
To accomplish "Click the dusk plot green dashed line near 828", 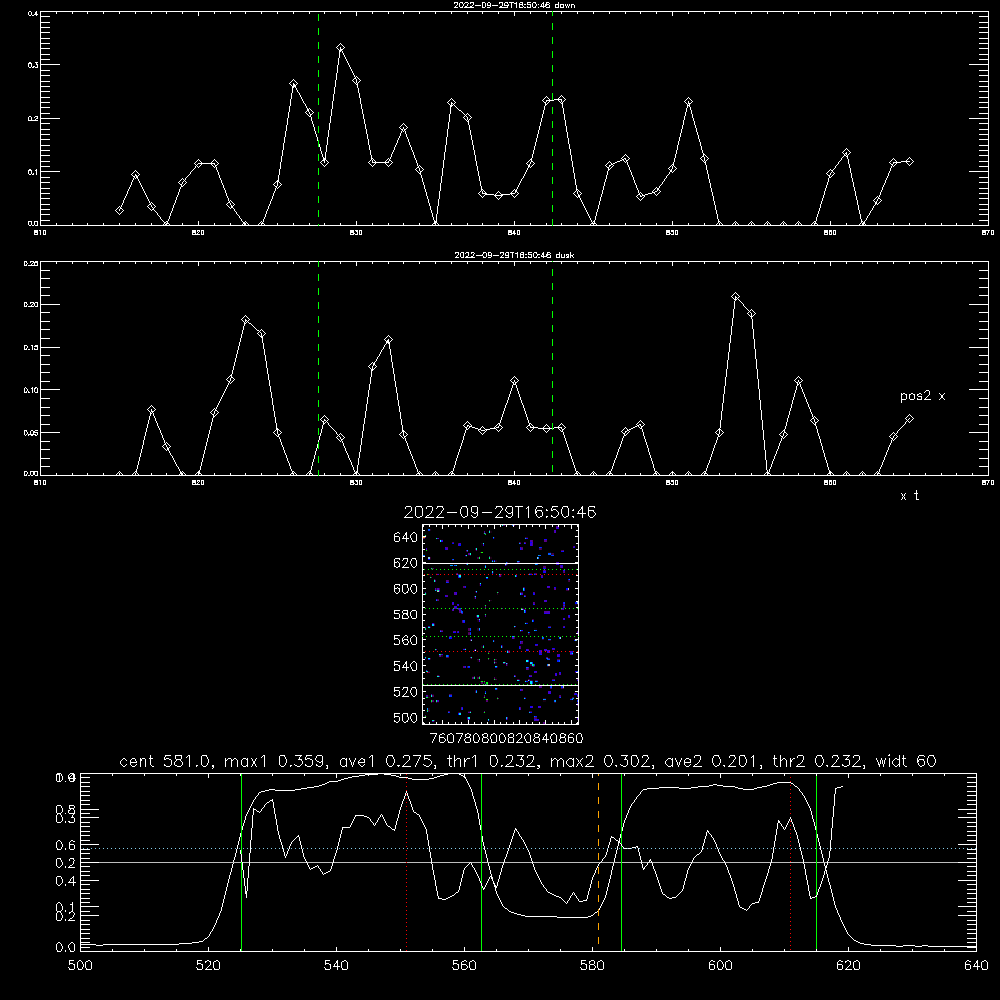I will click(x=318, y=368).
